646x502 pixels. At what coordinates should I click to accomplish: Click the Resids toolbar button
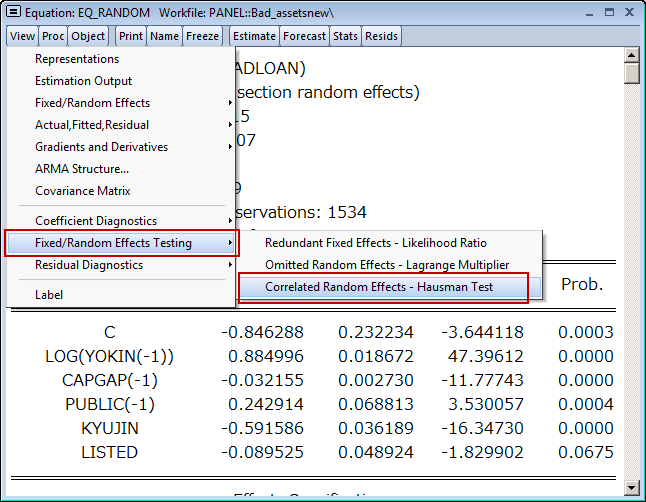tap(381, 36)
